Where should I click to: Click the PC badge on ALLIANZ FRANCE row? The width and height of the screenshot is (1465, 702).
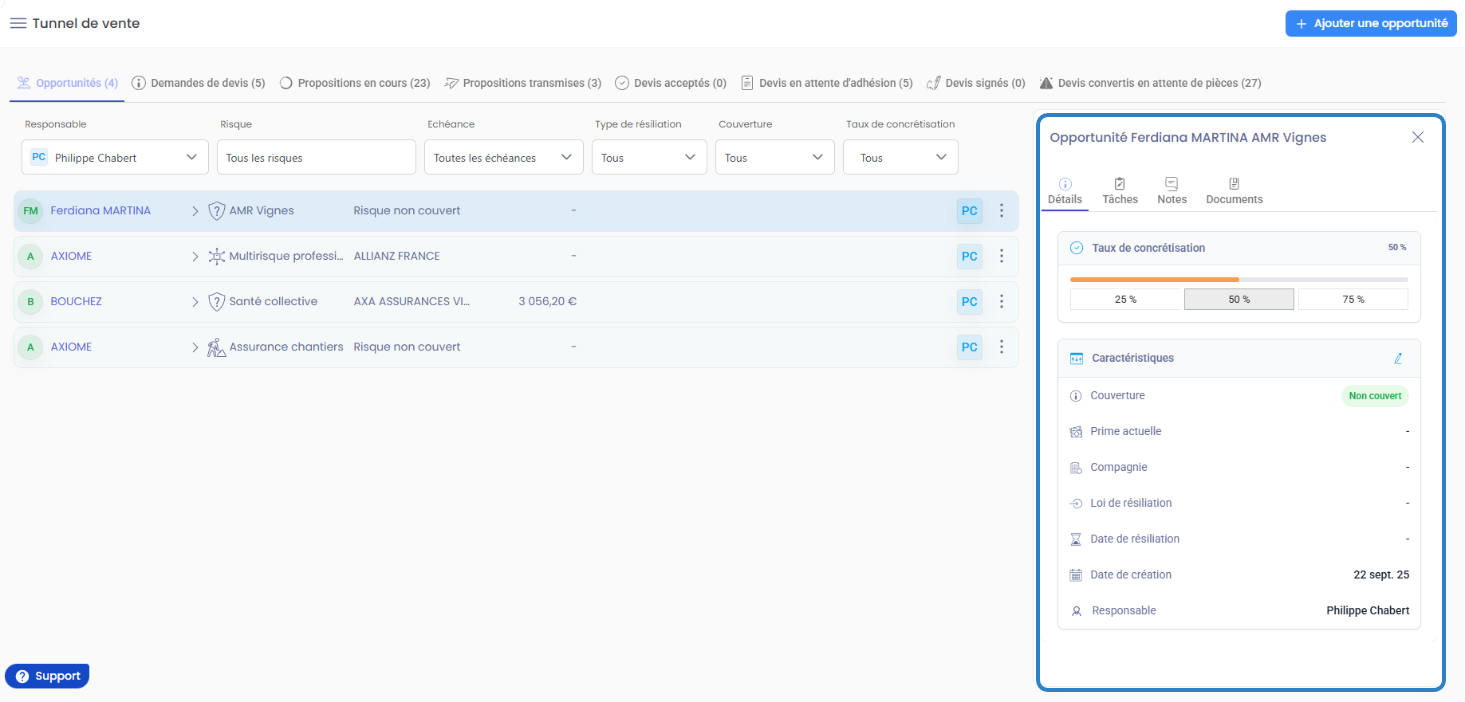click(x=969, y=256)
